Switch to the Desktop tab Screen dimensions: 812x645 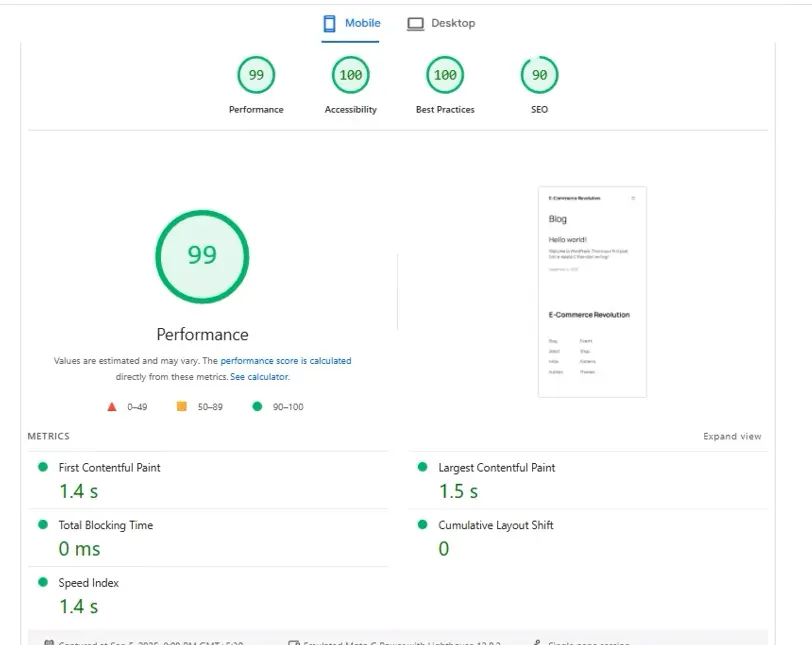[441, 23]
